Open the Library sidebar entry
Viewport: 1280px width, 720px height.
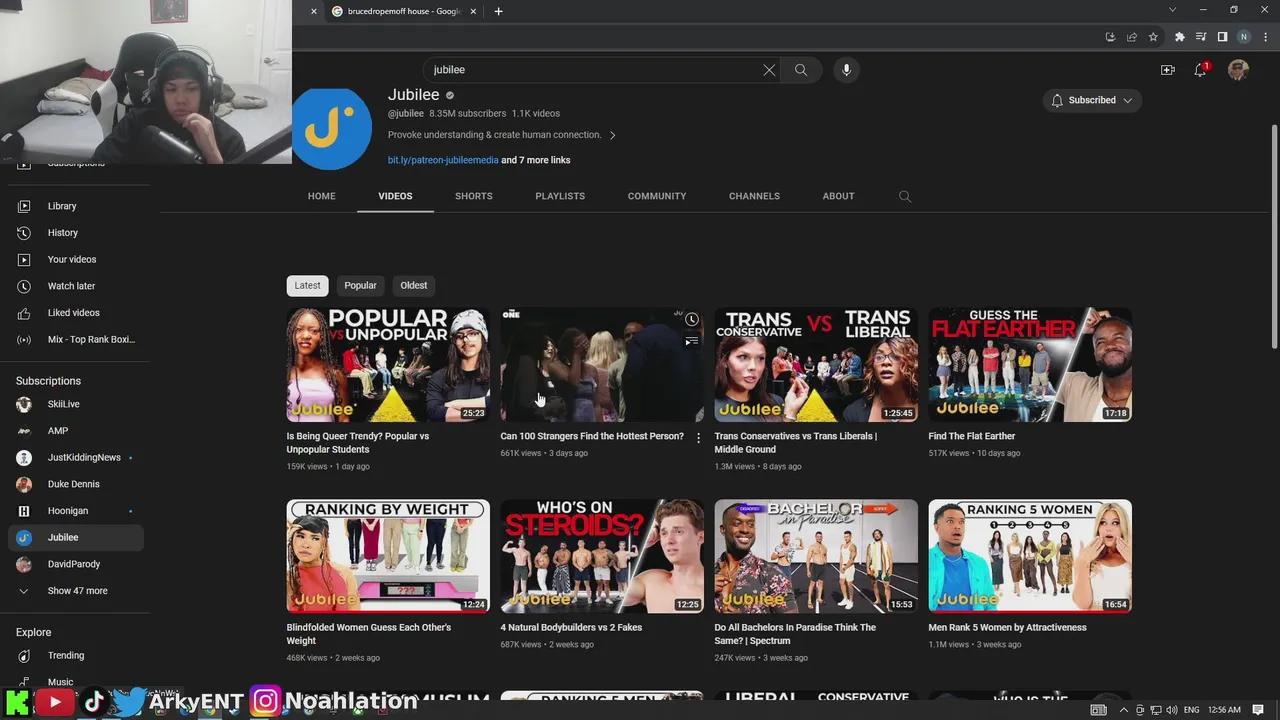(75, 206)
